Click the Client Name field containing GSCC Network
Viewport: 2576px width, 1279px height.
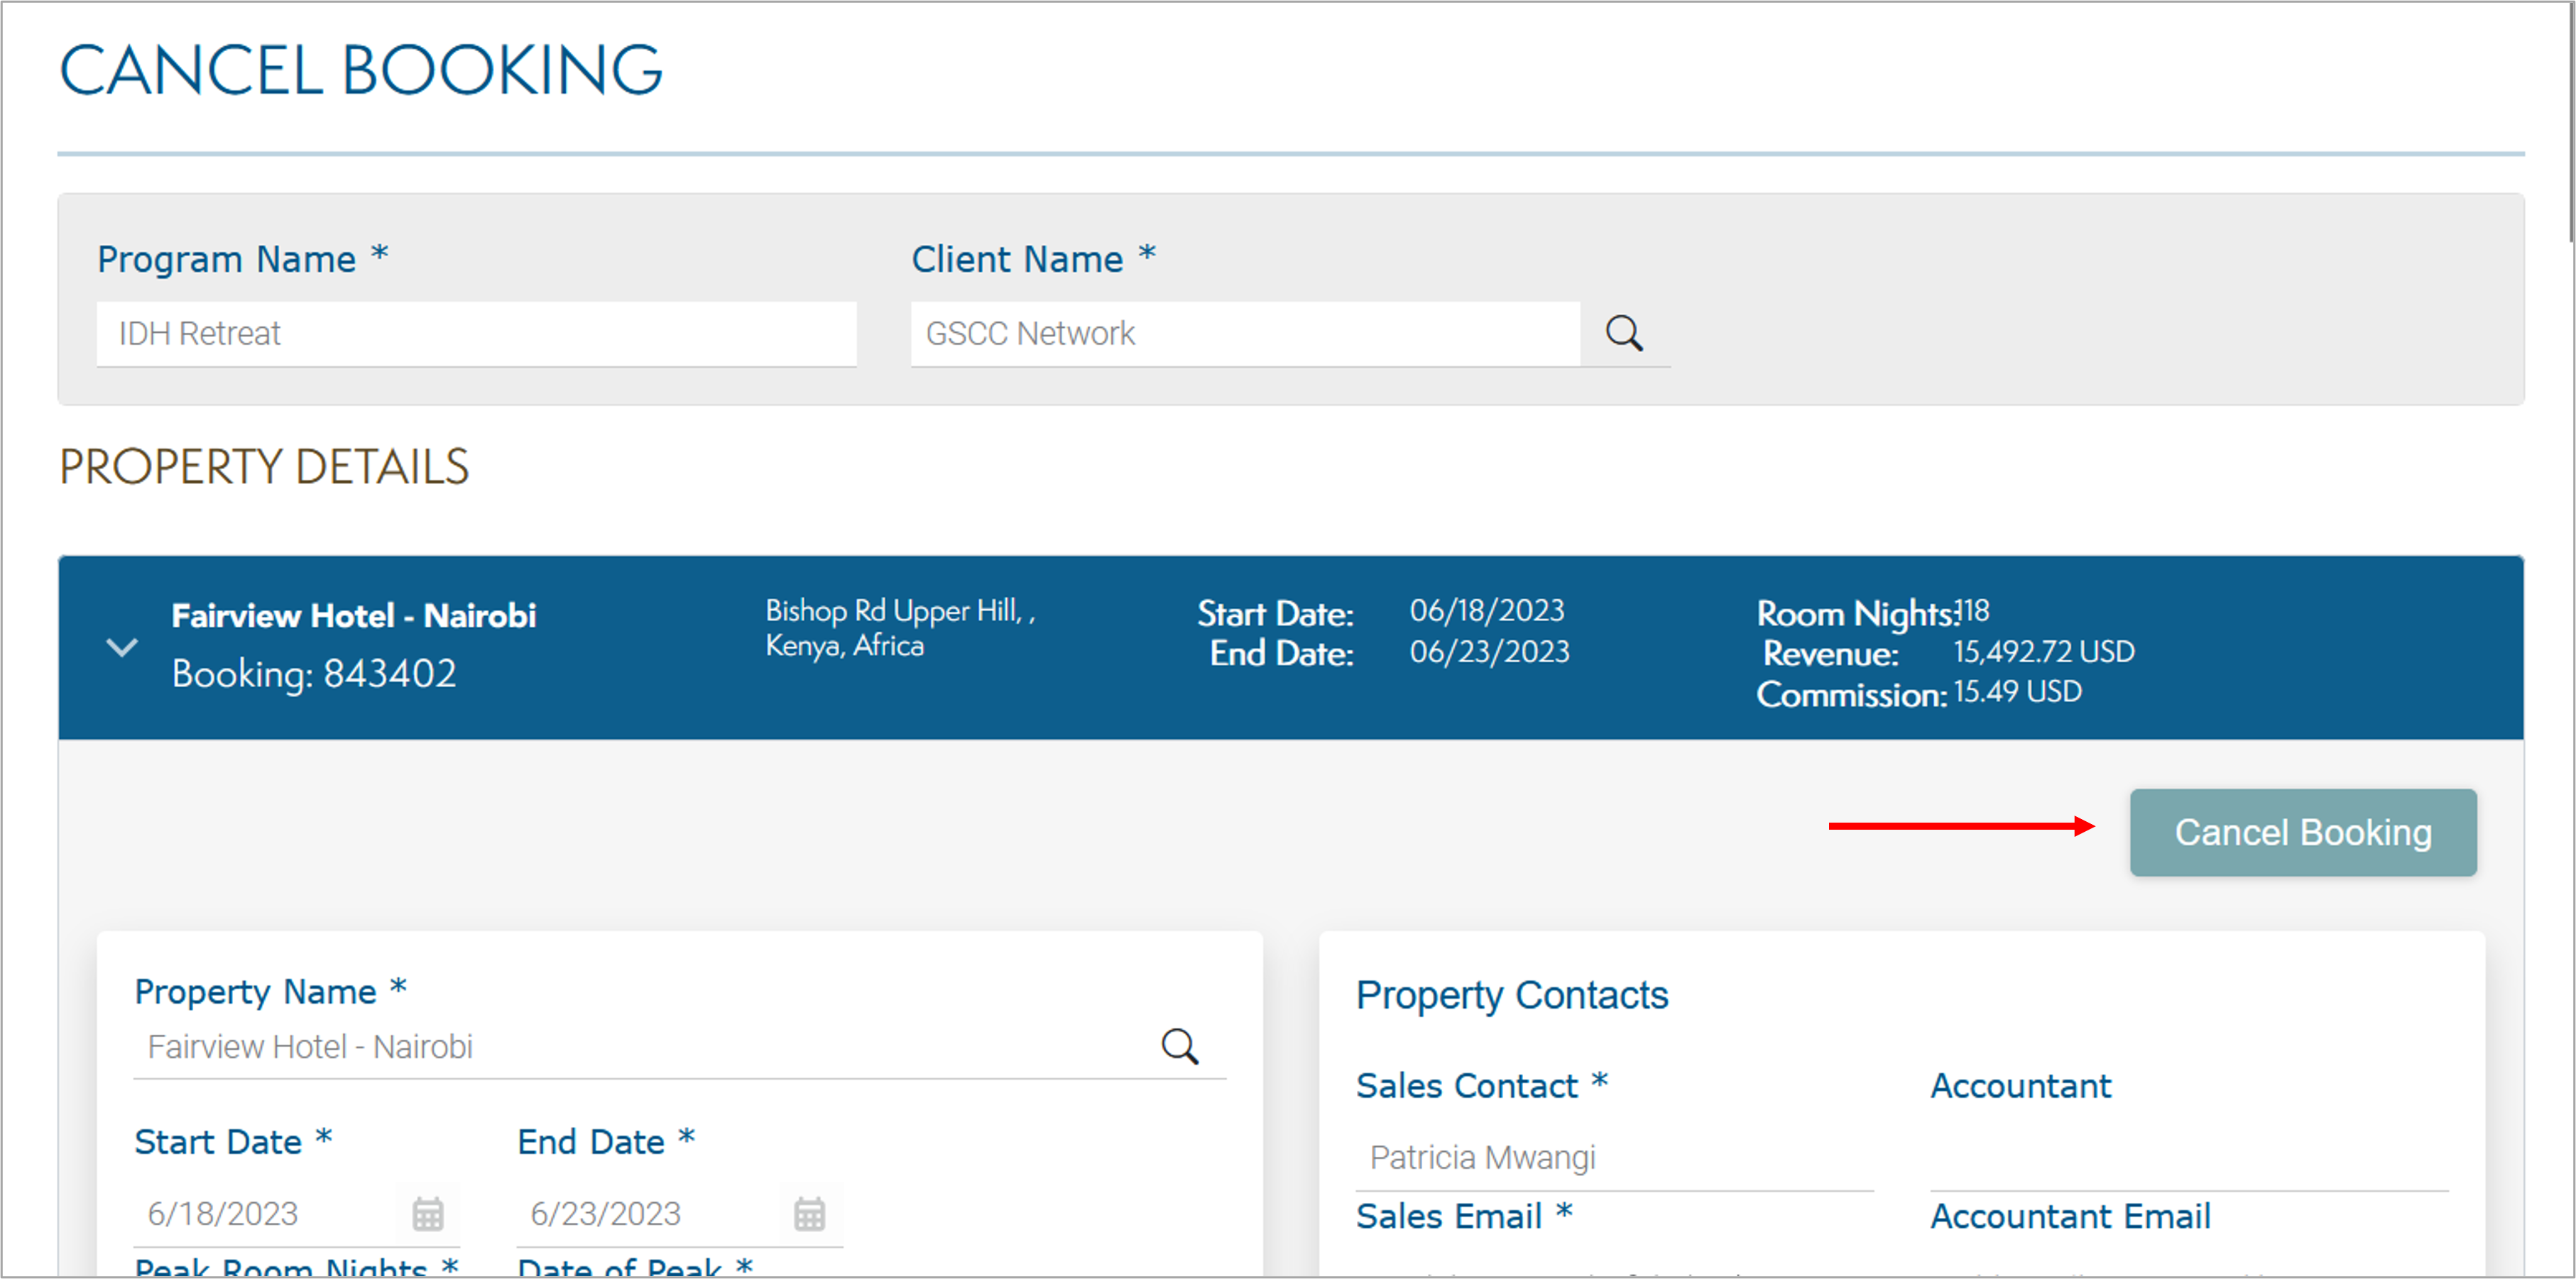1245,333
